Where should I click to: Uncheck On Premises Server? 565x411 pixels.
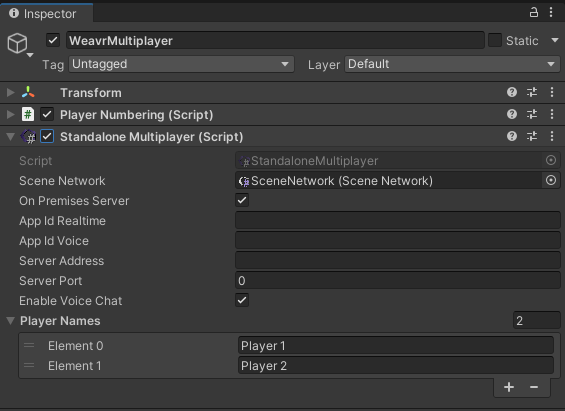click(x=242, y=200)
